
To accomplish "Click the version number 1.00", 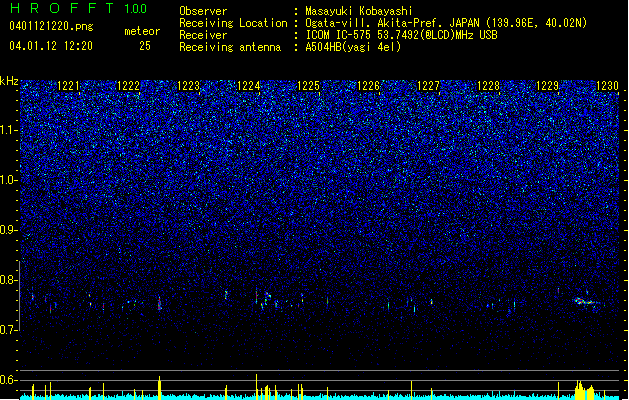I will (135, 8).
